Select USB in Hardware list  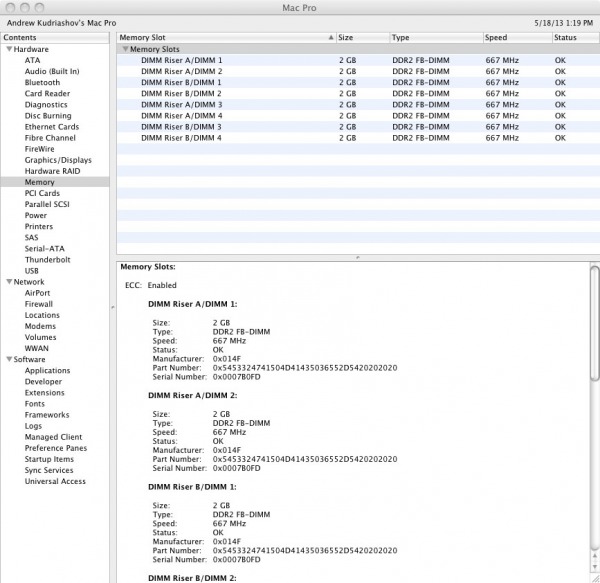[32, 271]
